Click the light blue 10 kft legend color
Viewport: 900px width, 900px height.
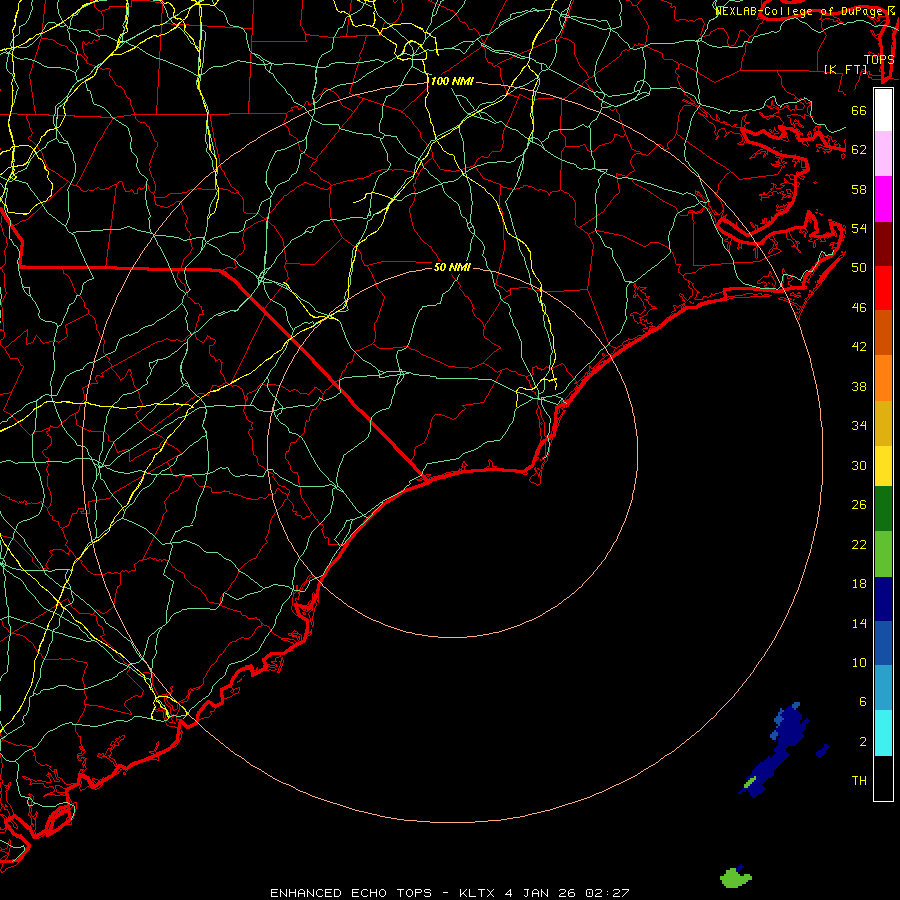pyautogui.click(x=883, y=688)
